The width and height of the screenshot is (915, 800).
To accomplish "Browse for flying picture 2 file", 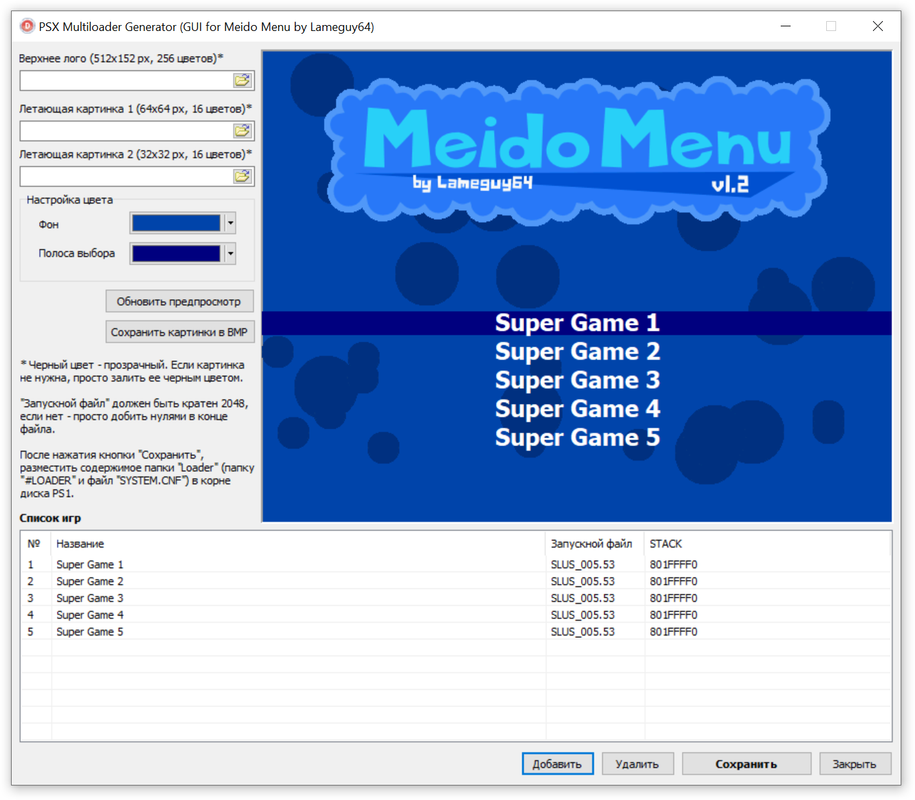I will tap(242, 176).
